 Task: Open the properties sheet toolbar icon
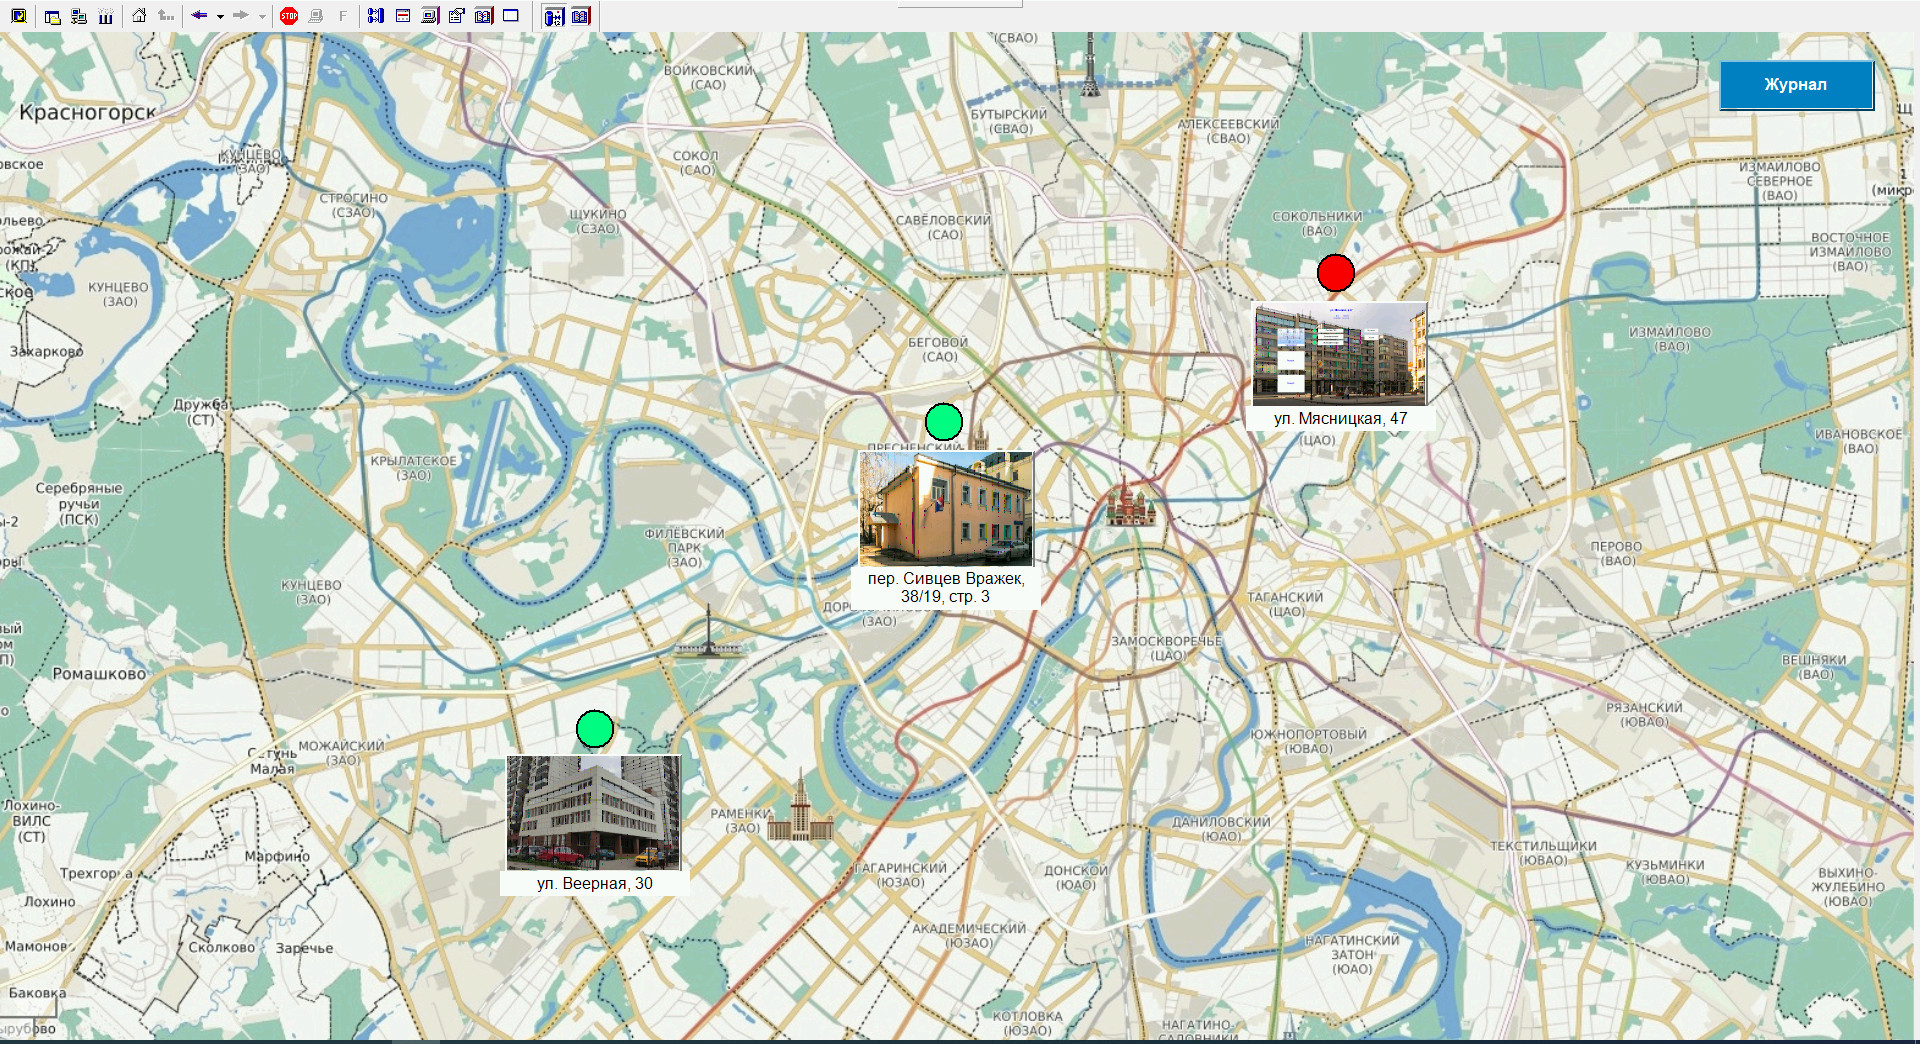pyautogui.click(x=457, y=15)
